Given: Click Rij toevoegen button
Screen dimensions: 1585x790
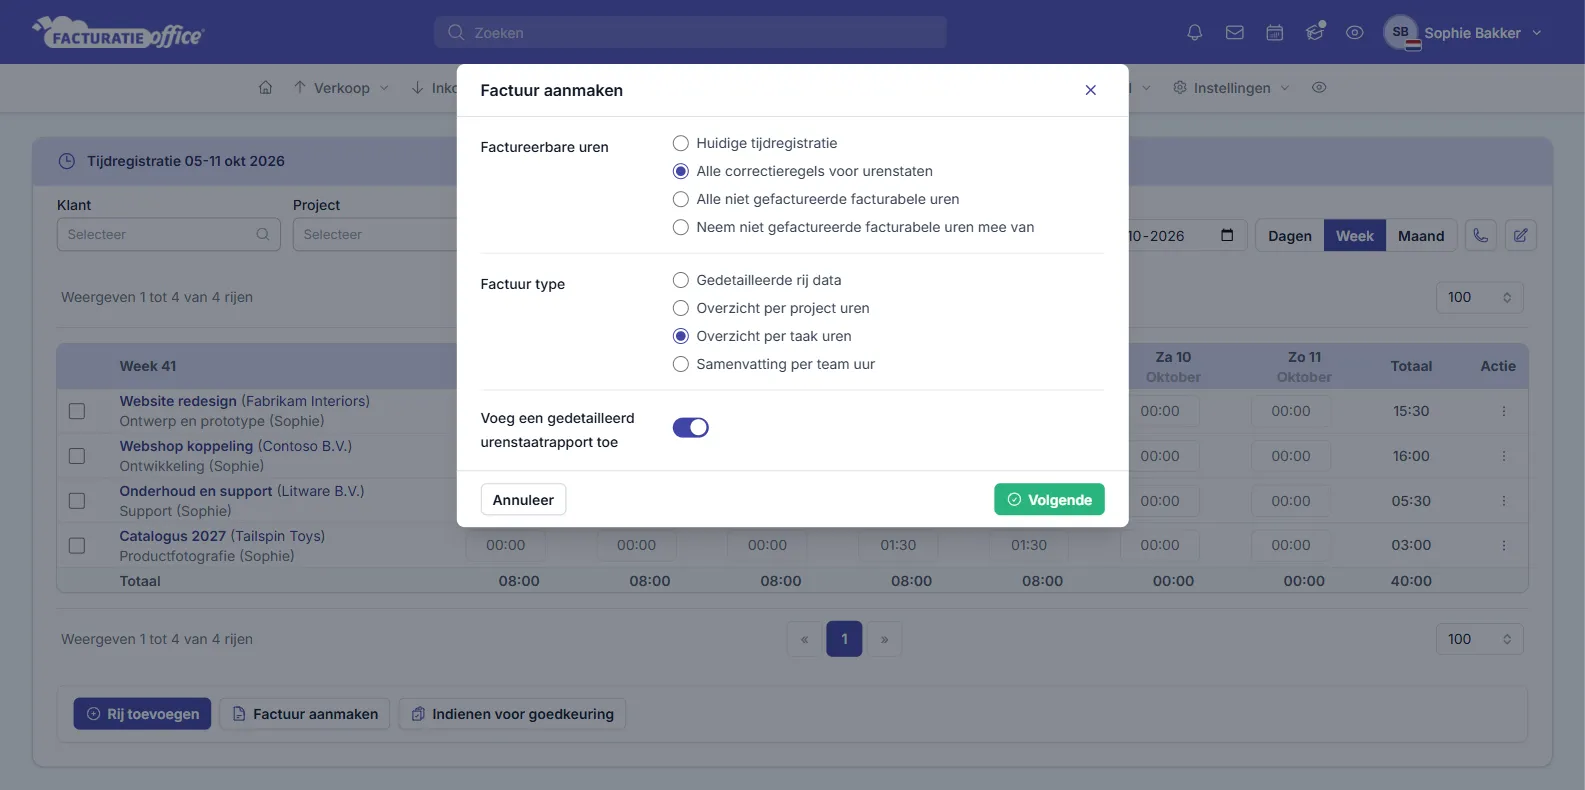Looking at the screenshot, I should 142,714.
